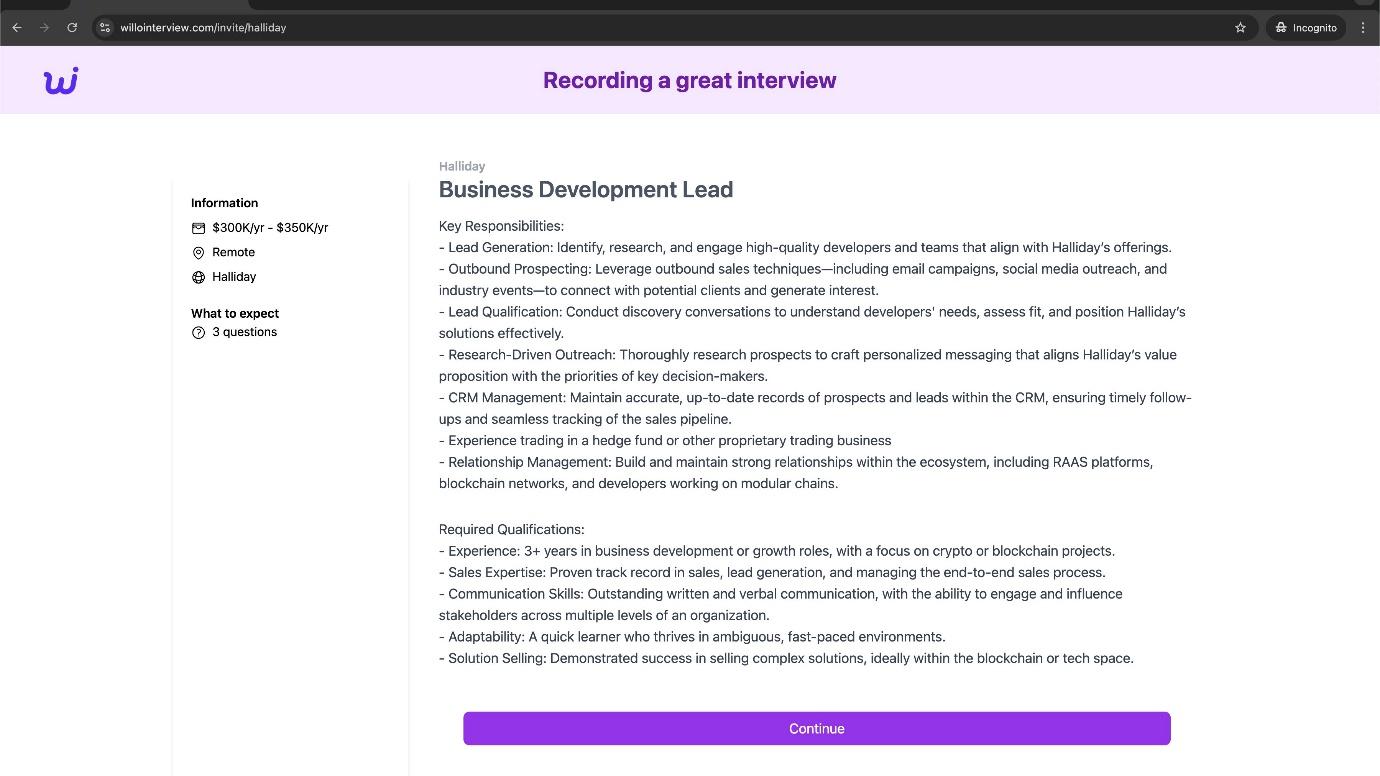Click the Remote location pin icon
1380x776 pixels.
(198, 253)
